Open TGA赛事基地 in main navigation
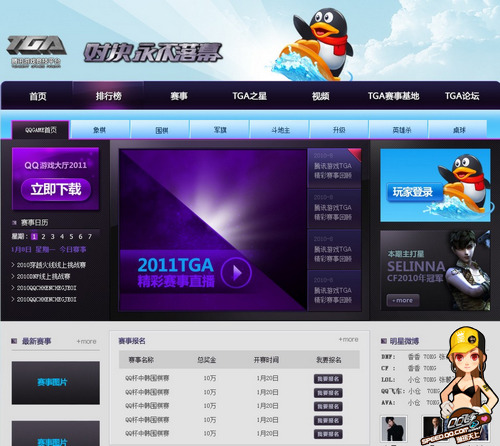Viewport: 500px width, 446px height. click(x=393, y=96)
